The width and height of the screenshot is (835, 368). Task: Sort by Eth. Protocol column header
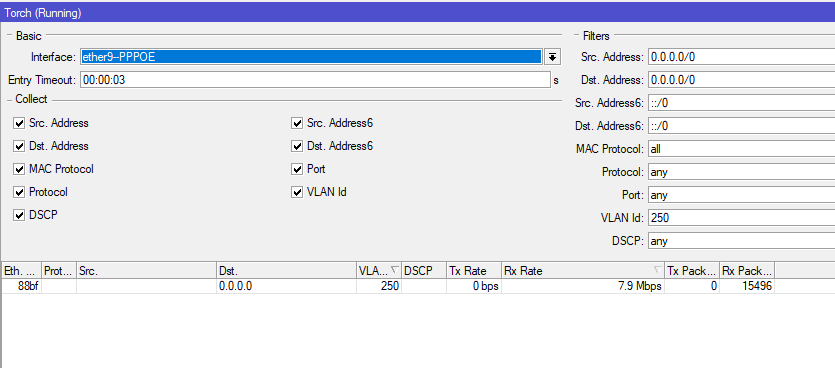point(21,271)
